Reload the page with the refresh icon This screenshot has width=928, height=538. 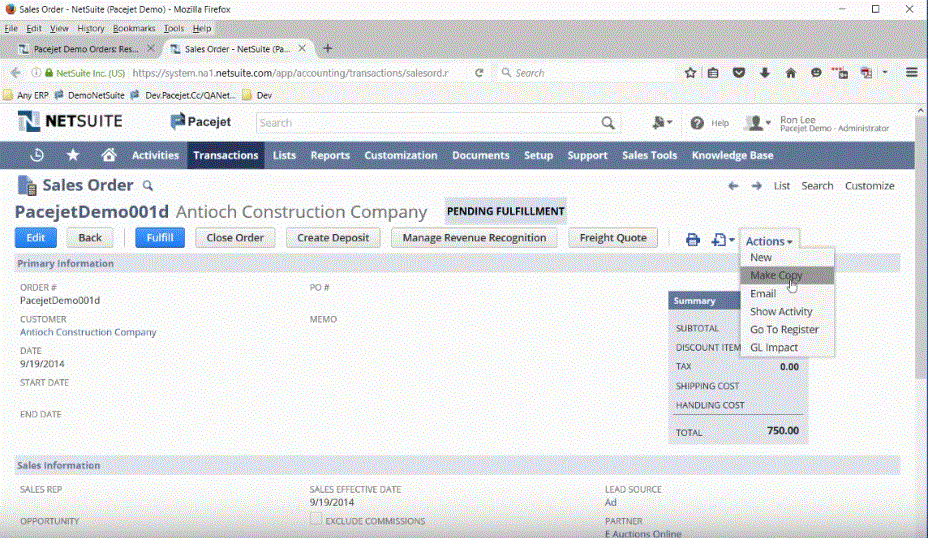click(x=479, y=73)
